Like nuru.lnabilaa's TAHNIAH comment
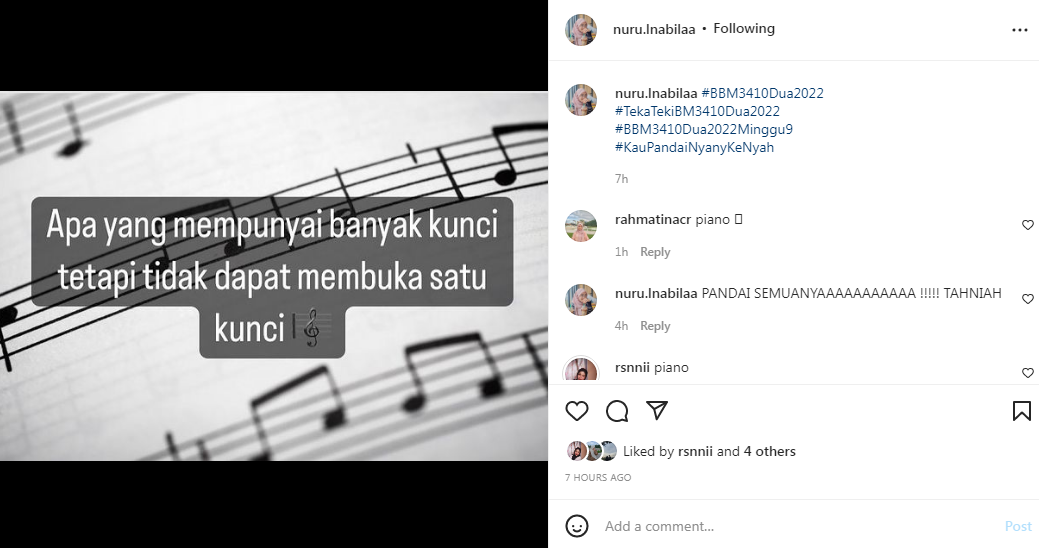The image size is (1039, 548). click(x=1028, y=299)
